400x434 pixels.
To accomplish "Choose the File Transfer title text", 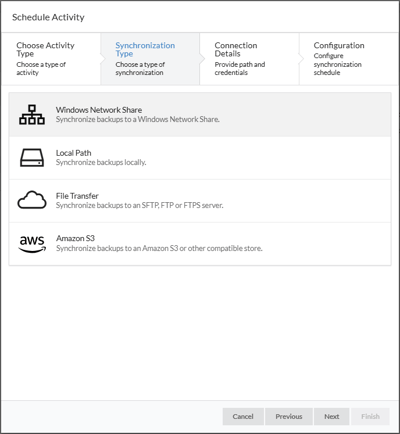I will click(77, 196).
